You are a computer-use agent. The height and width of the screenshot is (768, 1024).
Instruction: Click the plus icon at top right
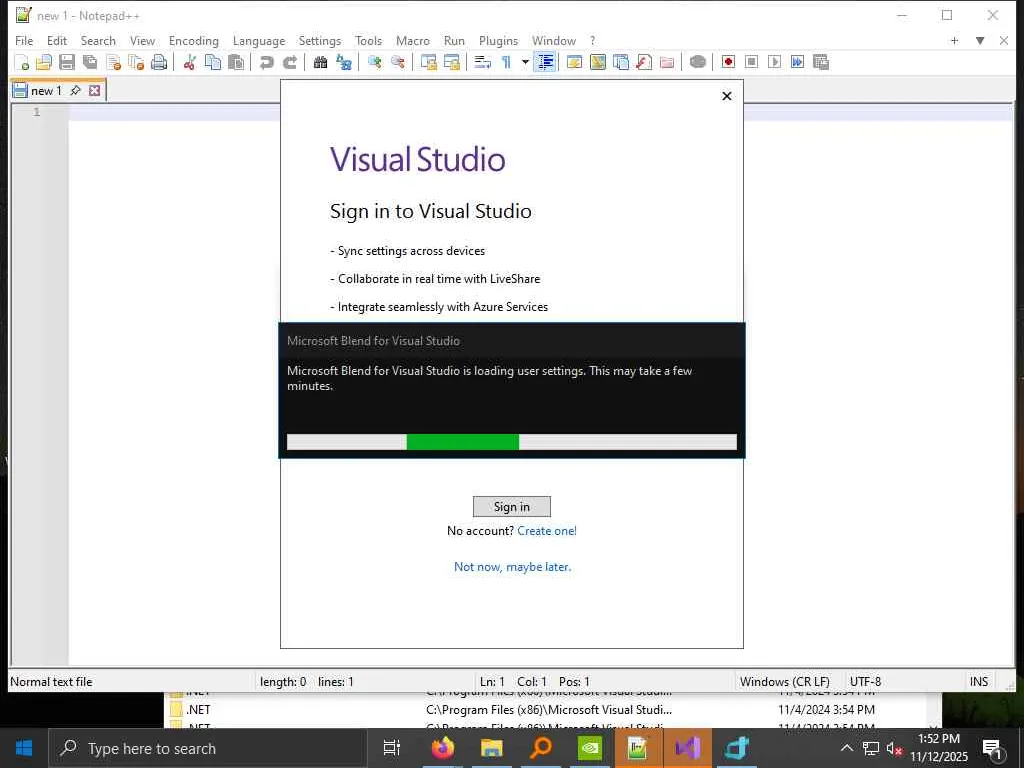click(x=954, y=40)
